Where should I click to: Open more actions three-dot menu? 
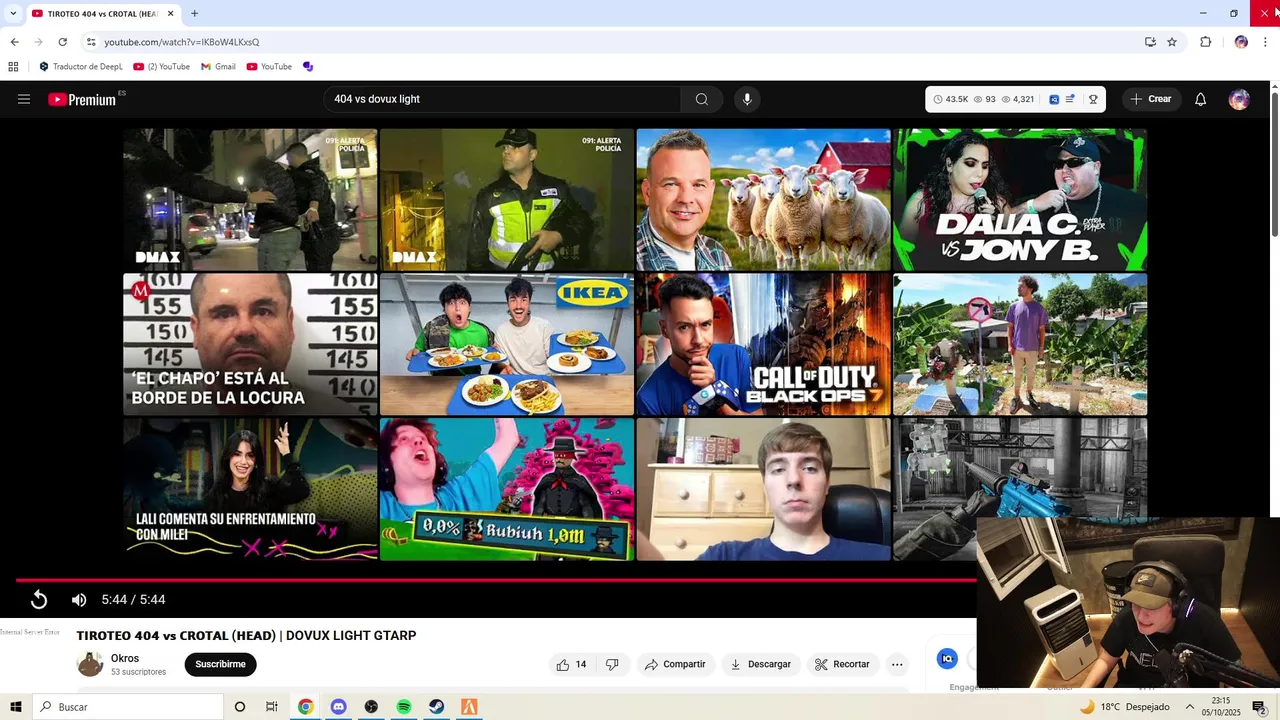click(897, 664)
